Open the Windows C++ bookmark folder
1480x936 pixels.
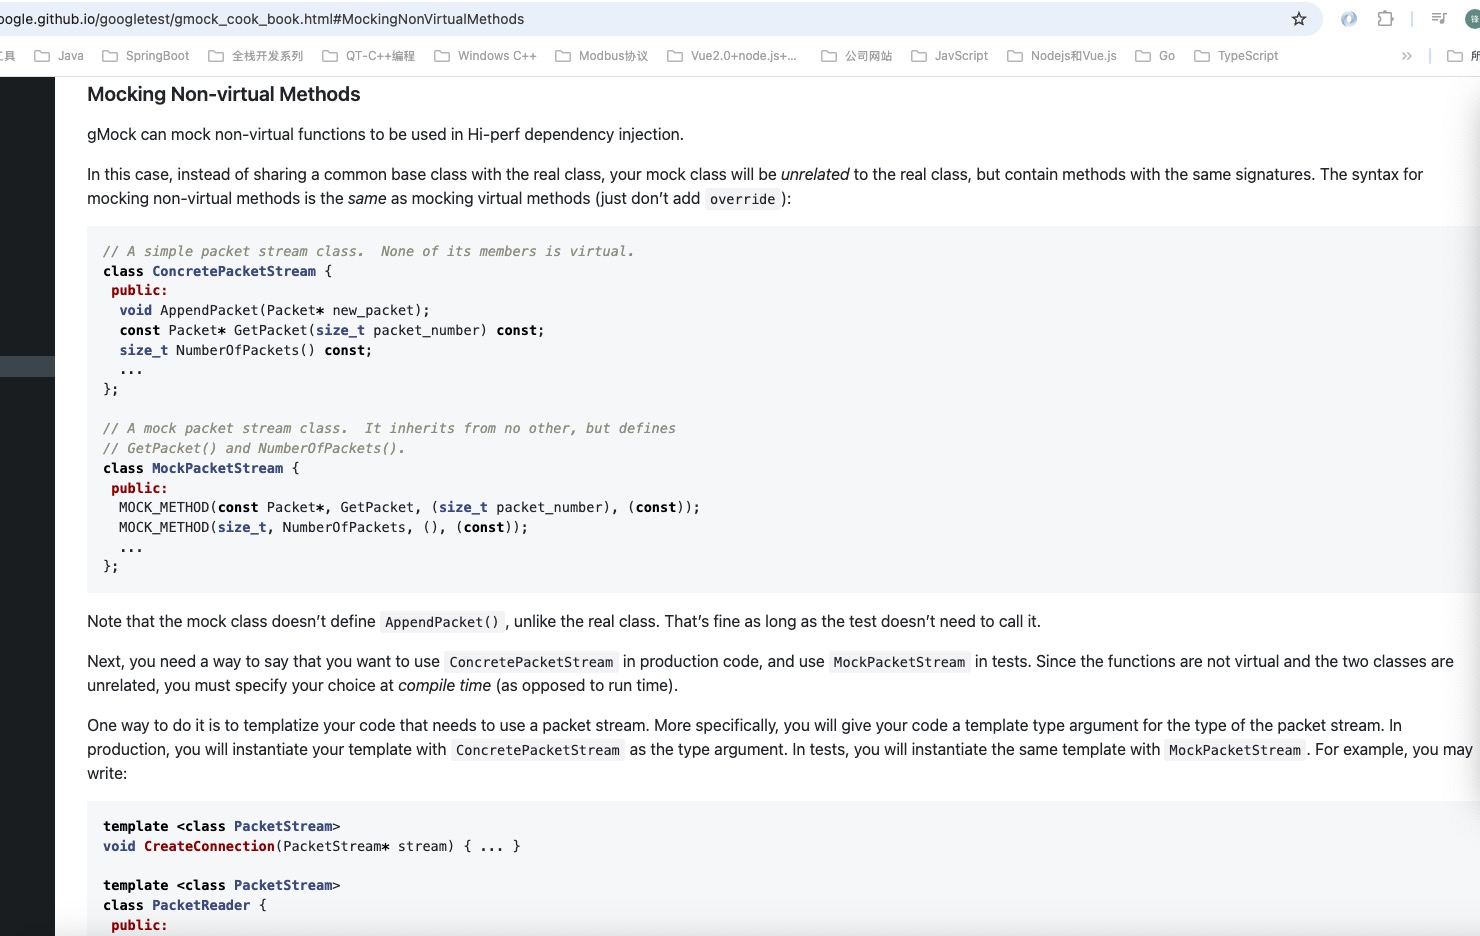coord(485,56)
